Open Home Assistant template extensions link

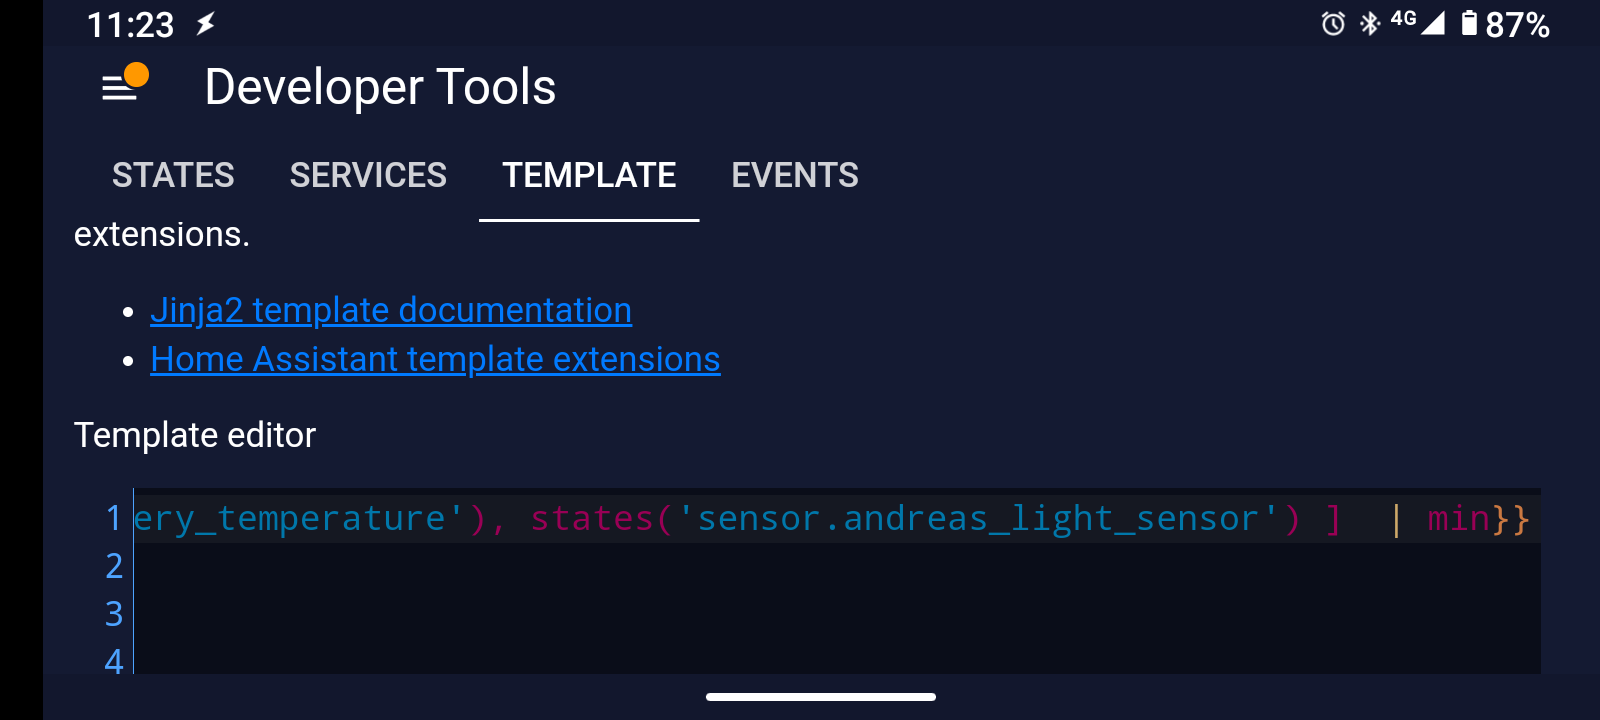tap(435, 359)
